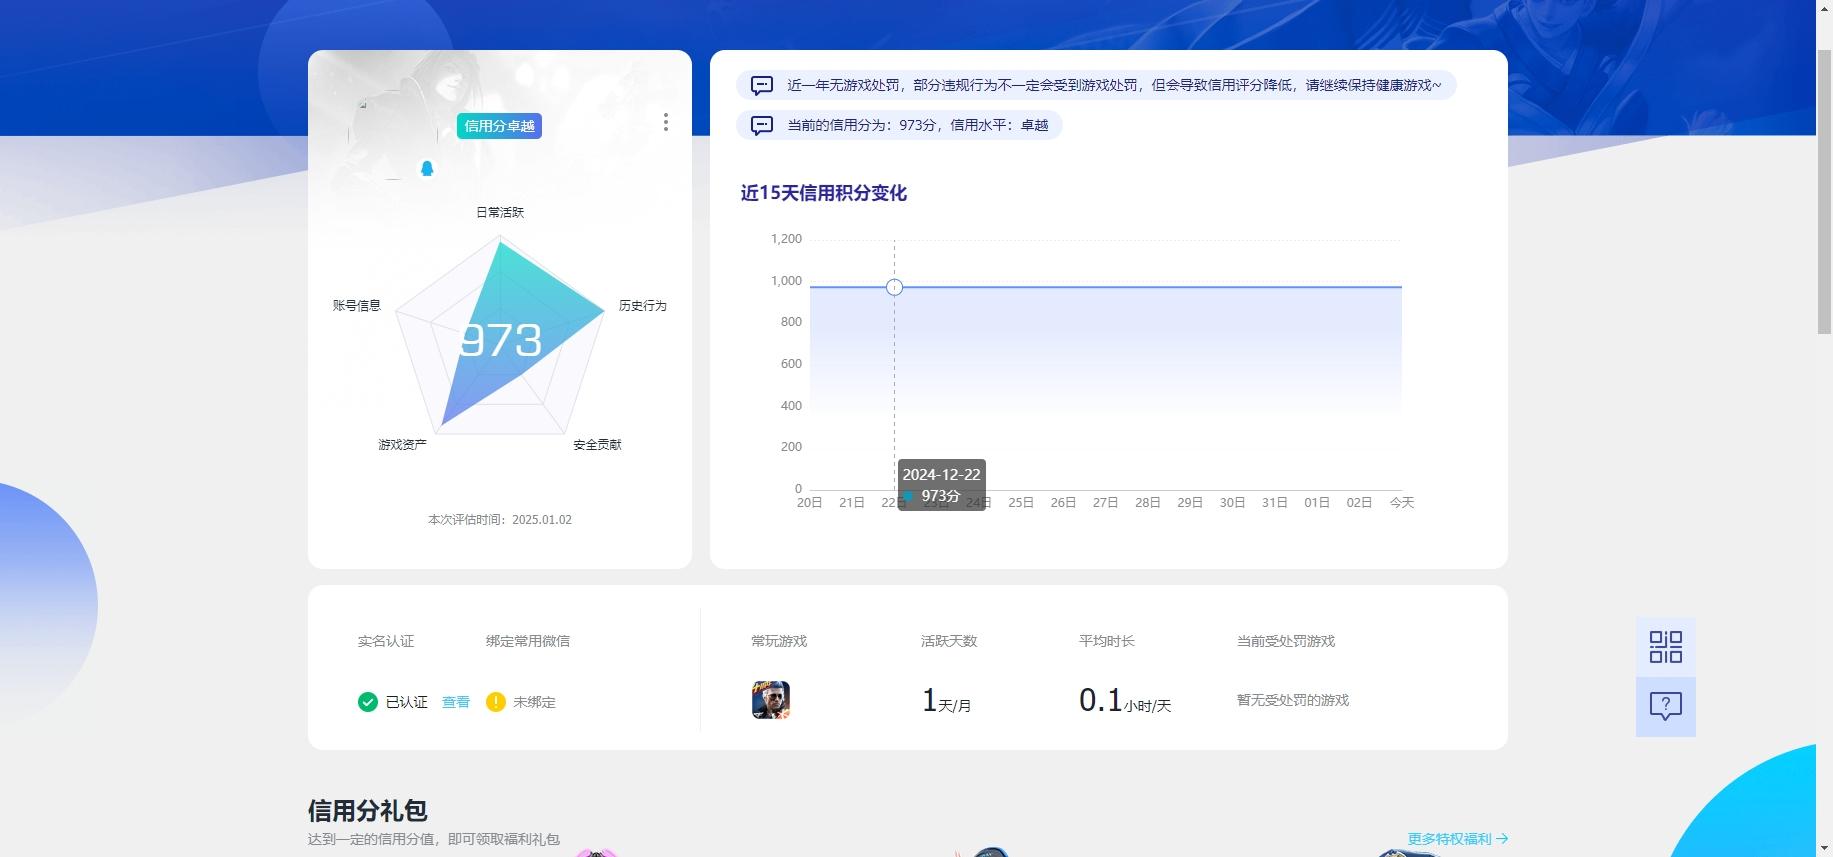Click the 信用分卓越 badge
The width and height of the screenshot is (1833, 857).
coord(499,126)
